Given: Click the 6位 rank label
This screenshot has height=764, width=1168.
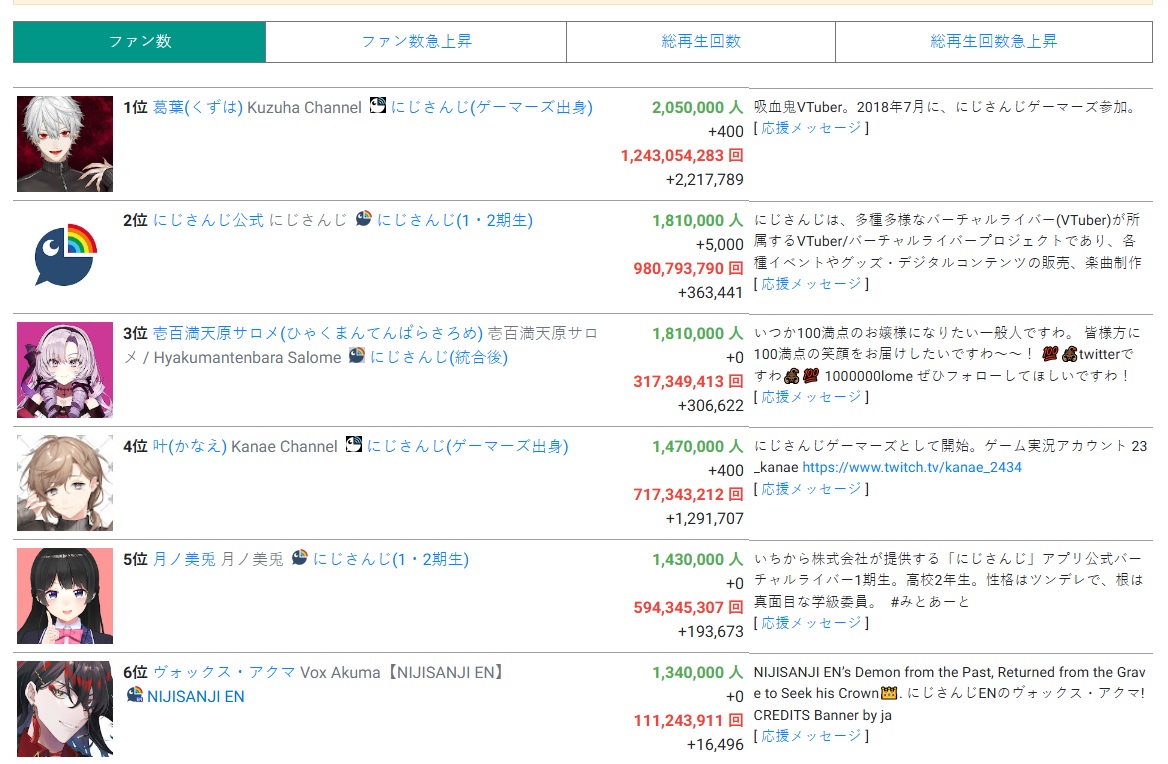Looking at the screenshot, I should pyautogui.click(x=136, y=672).
